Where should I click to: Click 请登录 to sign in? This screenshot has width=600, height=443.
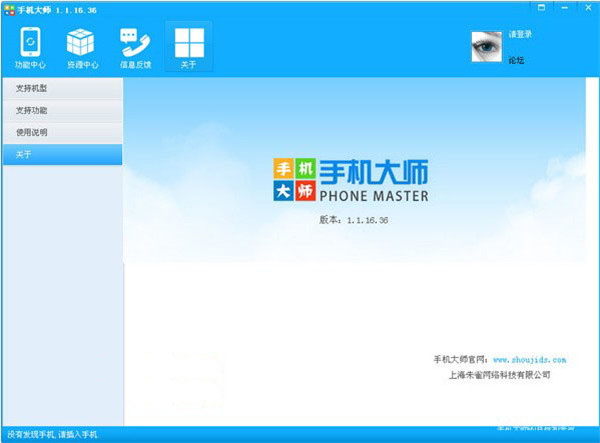point(520,34)
